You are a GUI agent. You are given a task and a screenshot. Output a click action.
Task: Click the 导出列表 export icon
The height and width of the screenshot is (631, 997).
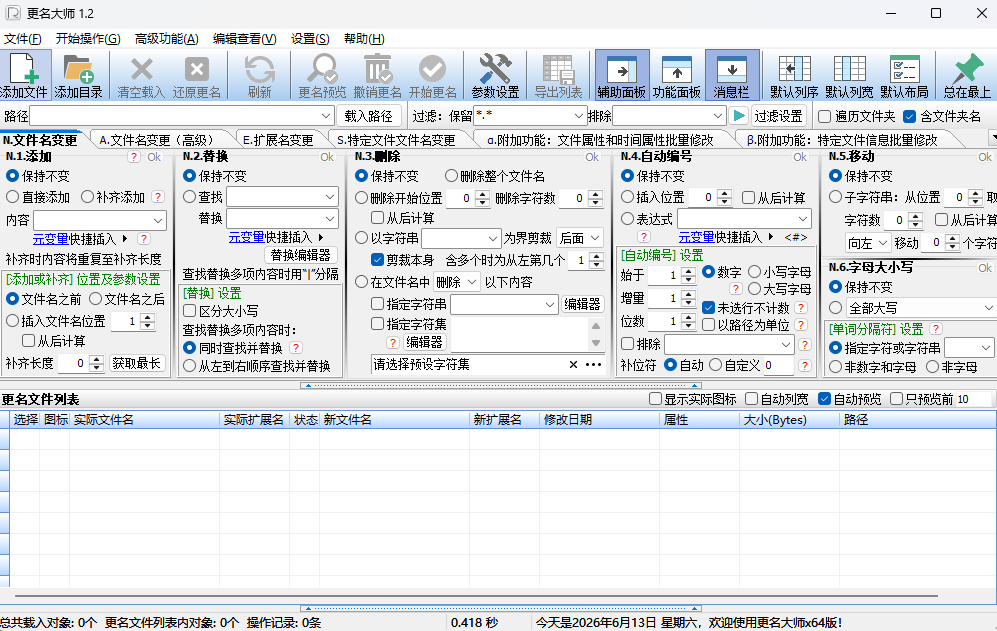558,75
